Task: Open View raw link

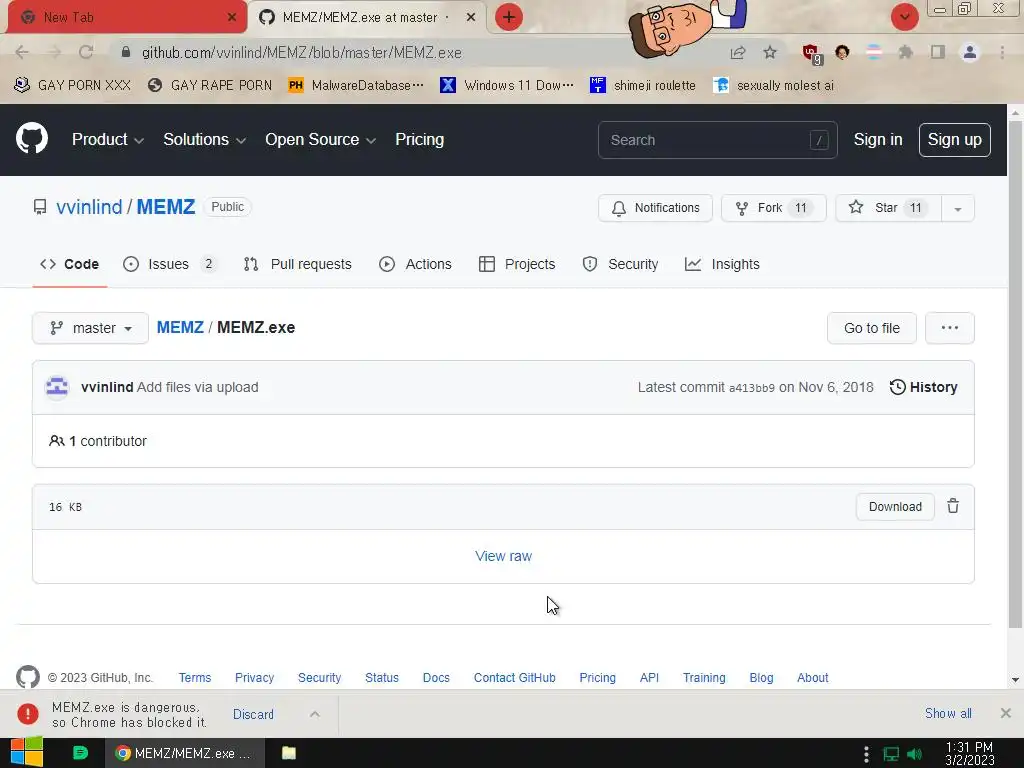Action: (x=503, y=556)
